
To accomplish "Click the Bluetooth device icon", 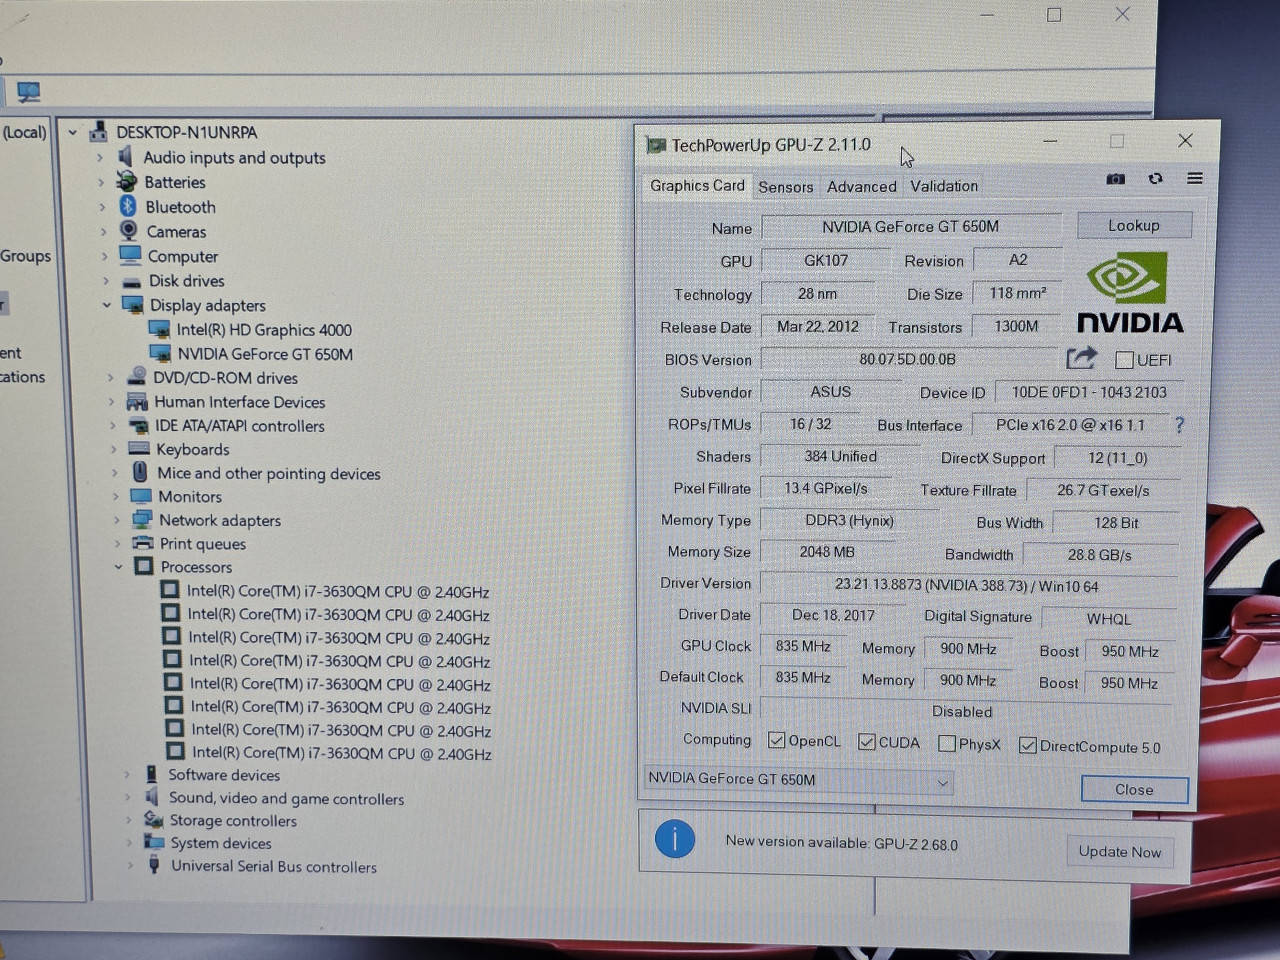I will (x=128, y=206).
